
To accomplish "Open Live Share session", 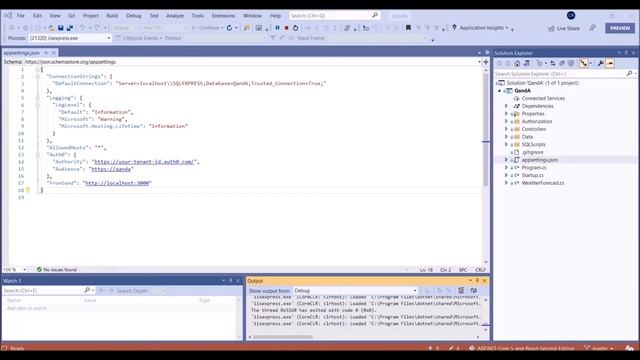I will pos(564,28).
